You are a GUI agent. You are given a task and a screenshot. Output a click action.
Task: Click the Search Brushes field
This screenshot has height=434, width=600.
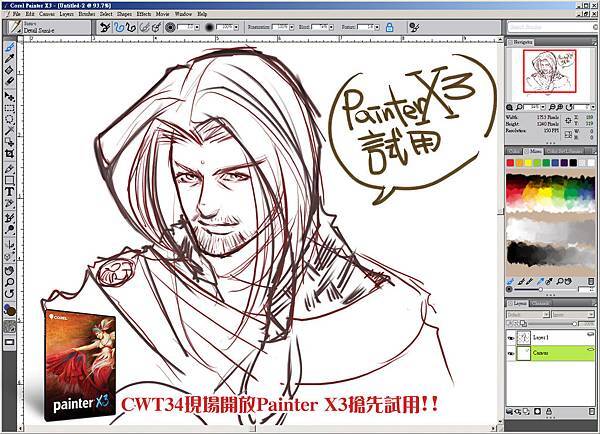(550, 27)
